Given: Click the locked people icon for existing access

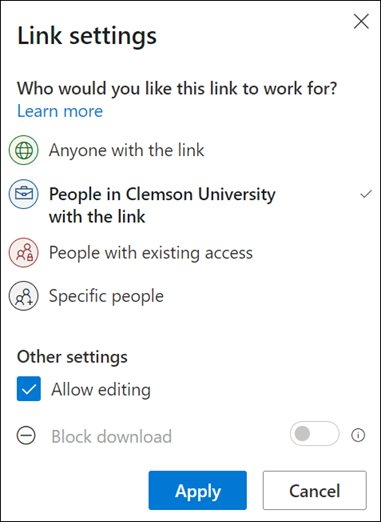Looking at the screenshot, I should tap(23, 252).
